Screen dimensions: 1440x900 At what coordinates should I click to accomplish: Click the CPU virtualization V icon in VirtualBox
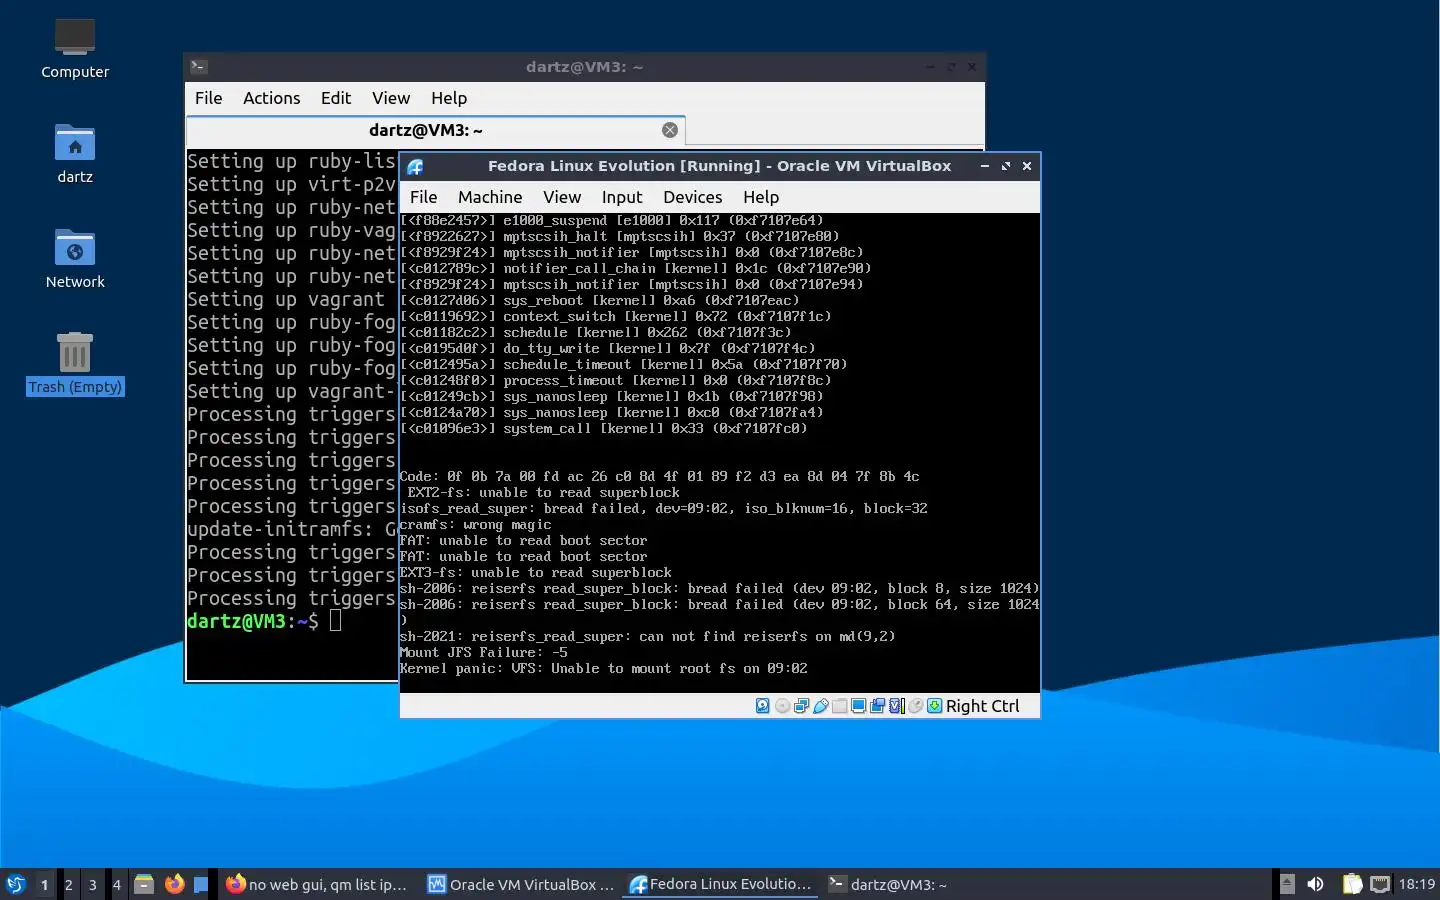[x=897, y=706]
